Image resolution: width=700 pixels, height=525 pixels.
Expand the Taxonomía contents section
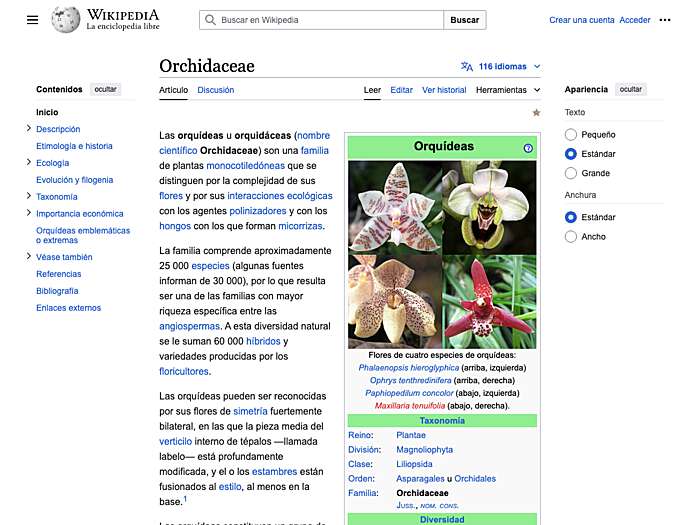point(29,196)
